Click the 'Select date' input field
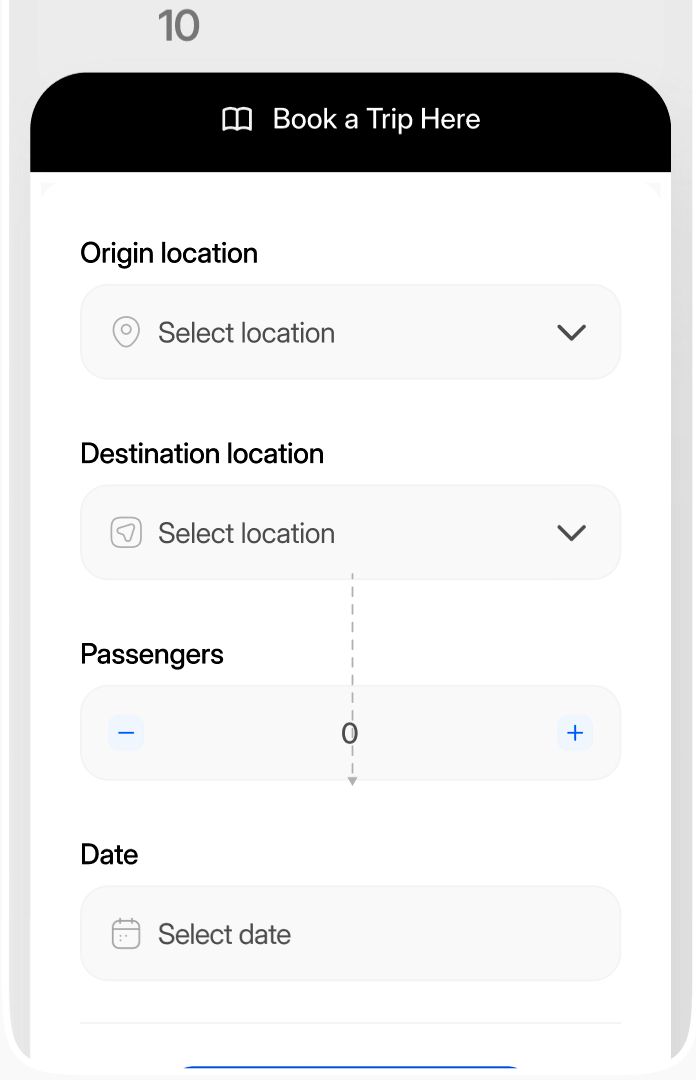The height and width of the screenshot is (1080, 696). coord(350,934)
